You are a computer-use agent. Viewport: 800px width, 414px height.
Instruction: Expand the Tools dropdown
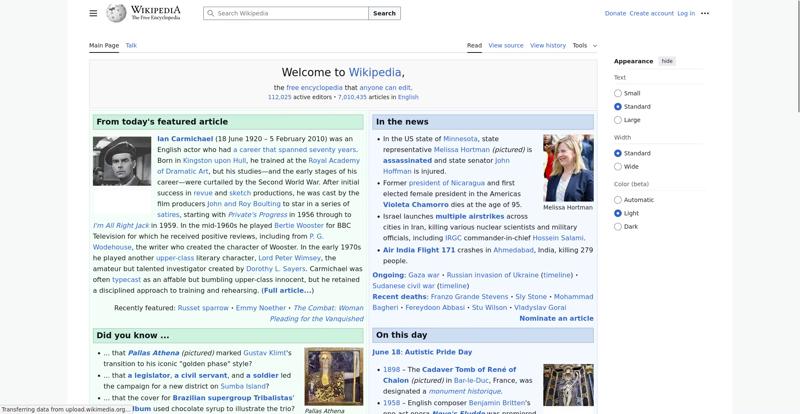pyautogui.click(x=584, y=45)
